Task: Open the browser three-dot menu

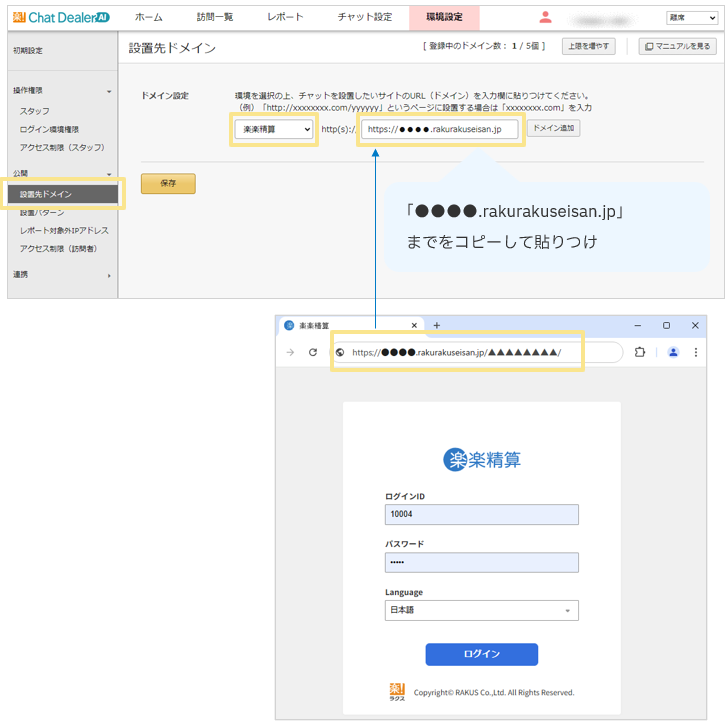Action: (x=696, y=352)
